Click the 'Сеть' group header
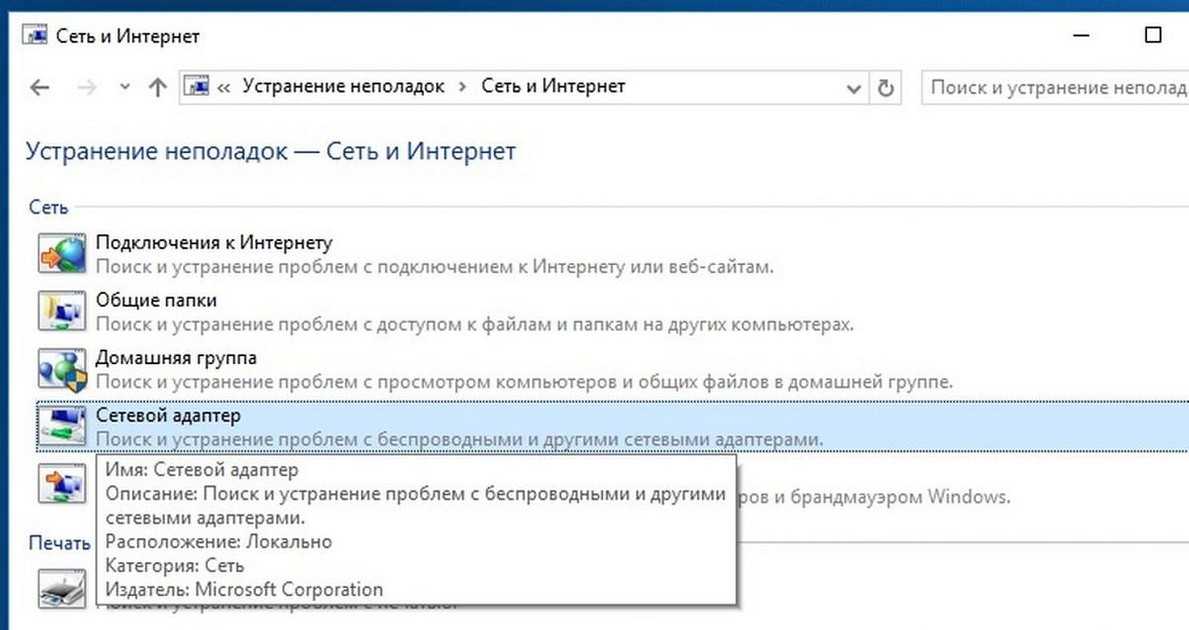Image resolution: width=1189 pixels, height=630 pixels. coord(49,207)
